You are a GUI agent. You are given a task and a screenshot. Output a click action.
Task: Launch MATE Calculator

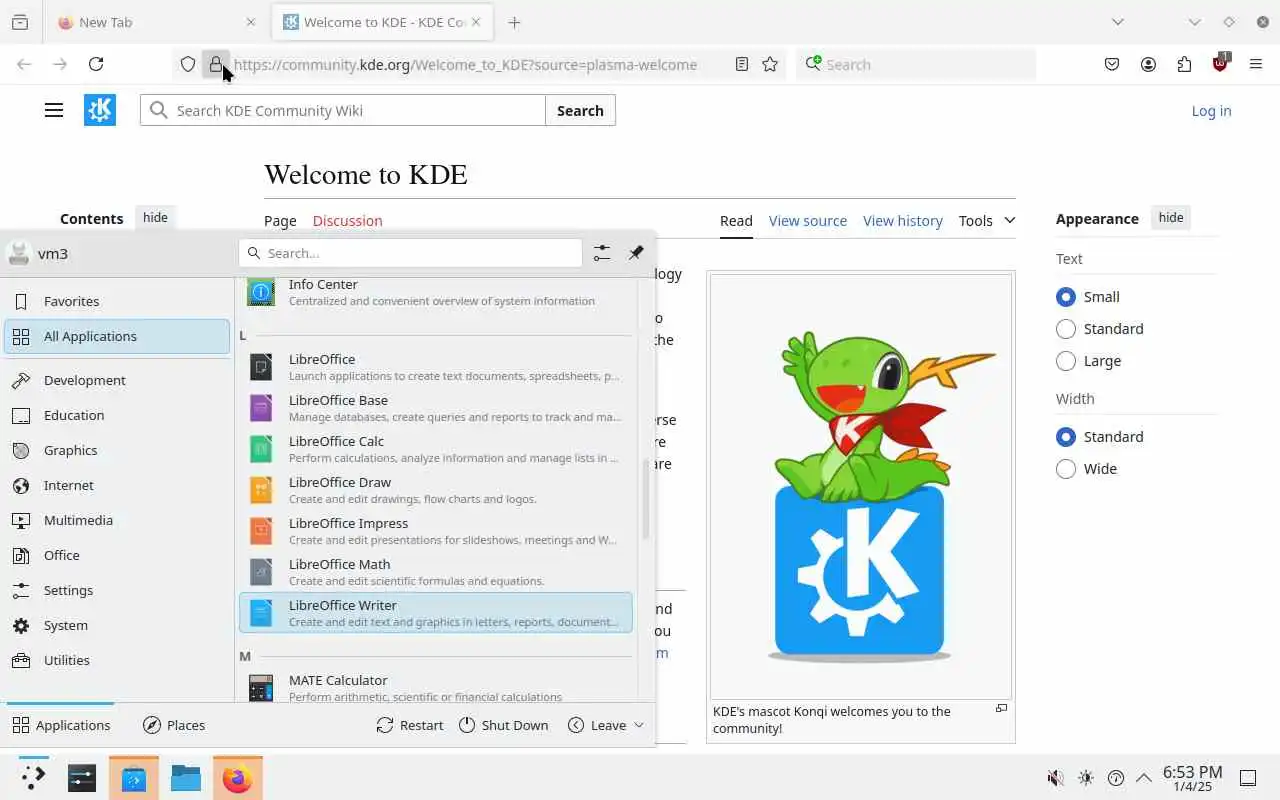(436, 687)
